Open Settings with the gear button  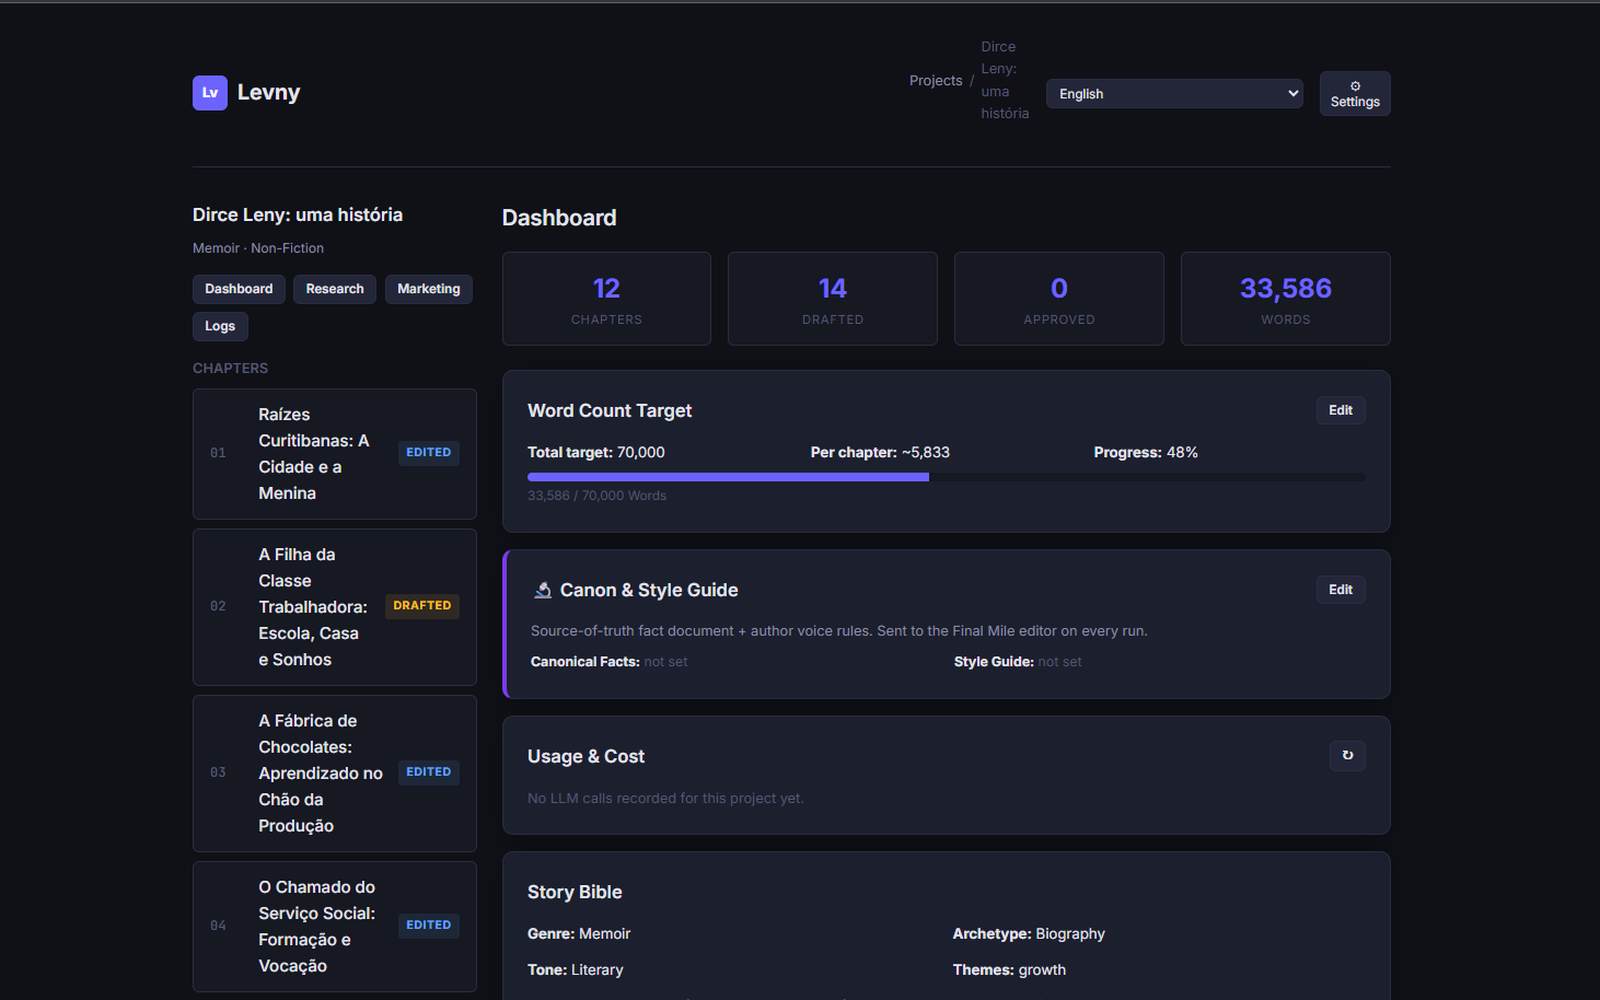click(x=1355, y=94)
